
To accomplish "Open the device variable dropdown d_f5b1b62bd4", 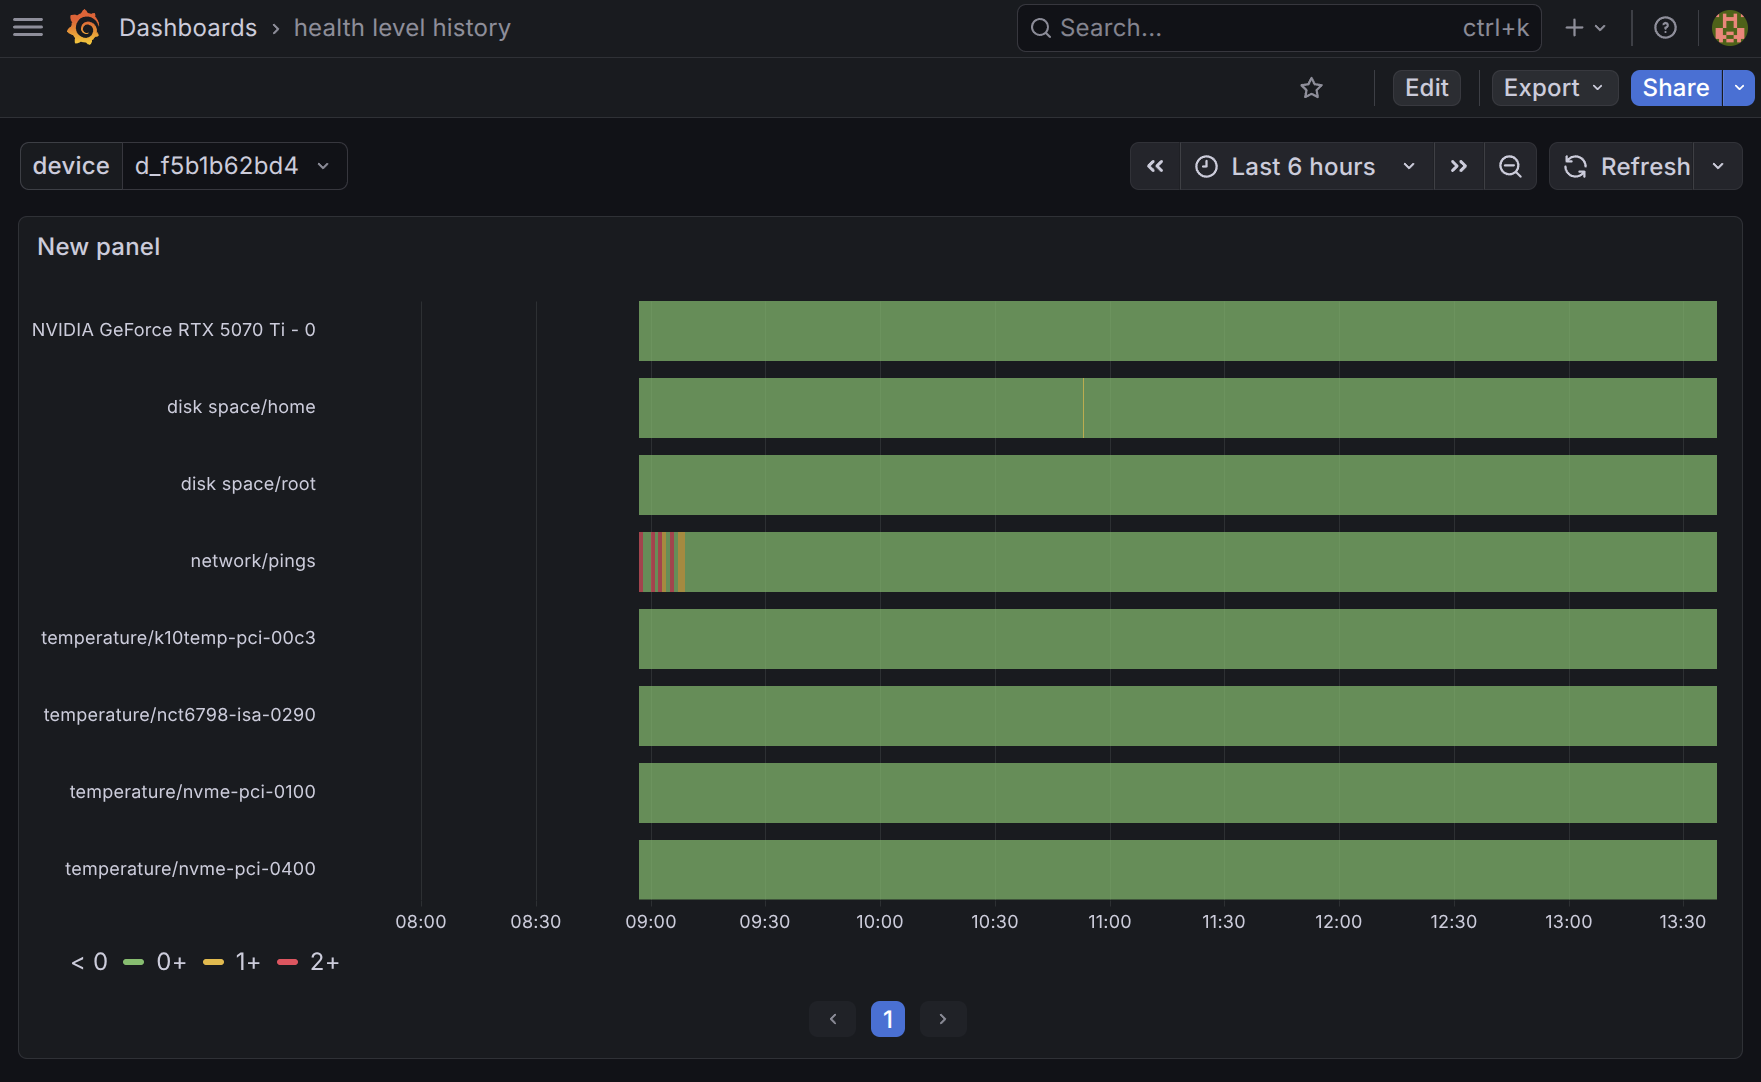I will tap(235, 166).
